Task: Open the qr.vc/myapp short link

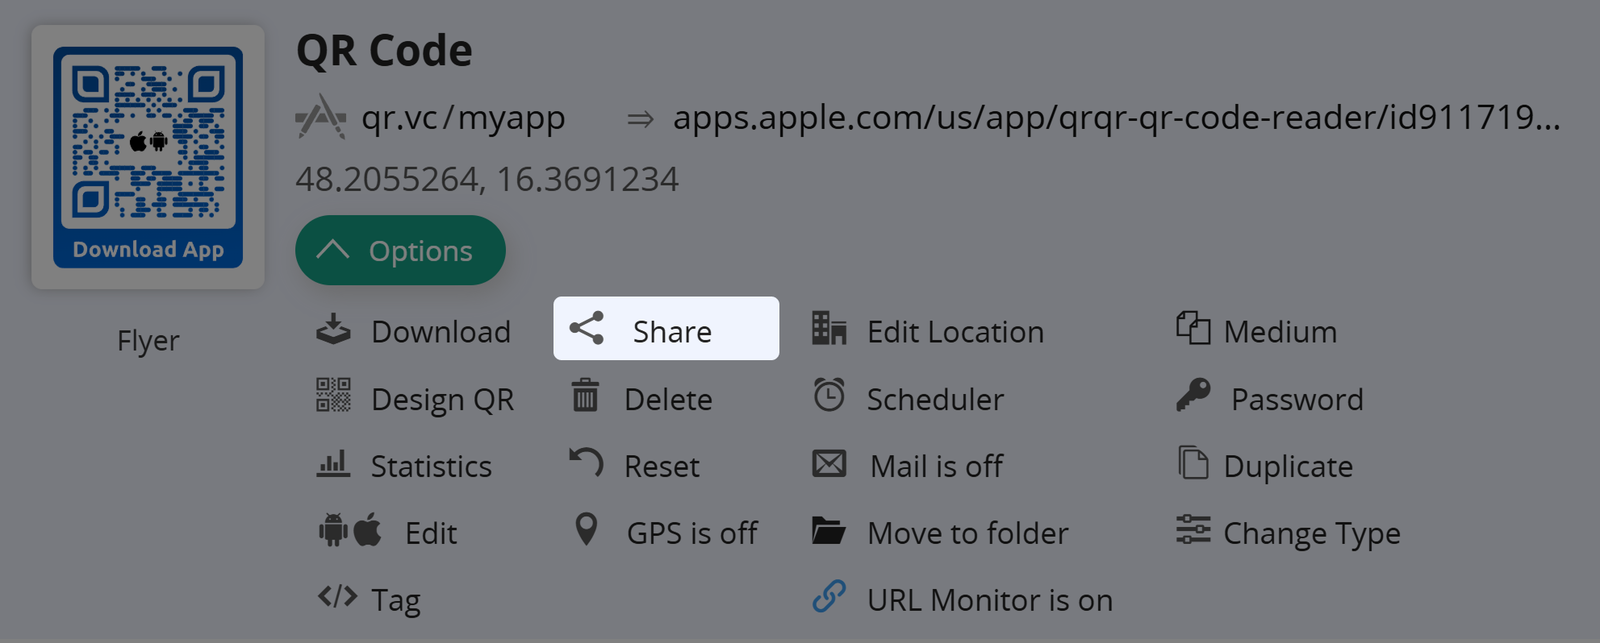Action: pyautogui.click(x=463, y=118)
